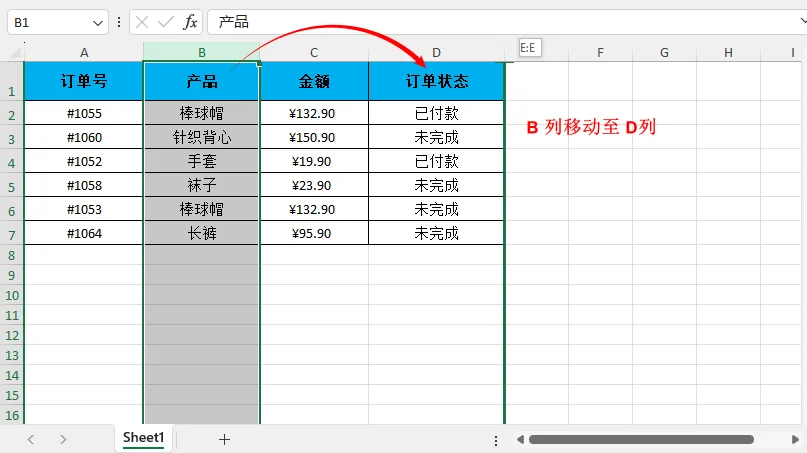
Task: Expand the formula bar with right chevron
Action: (x=803, y=21)
